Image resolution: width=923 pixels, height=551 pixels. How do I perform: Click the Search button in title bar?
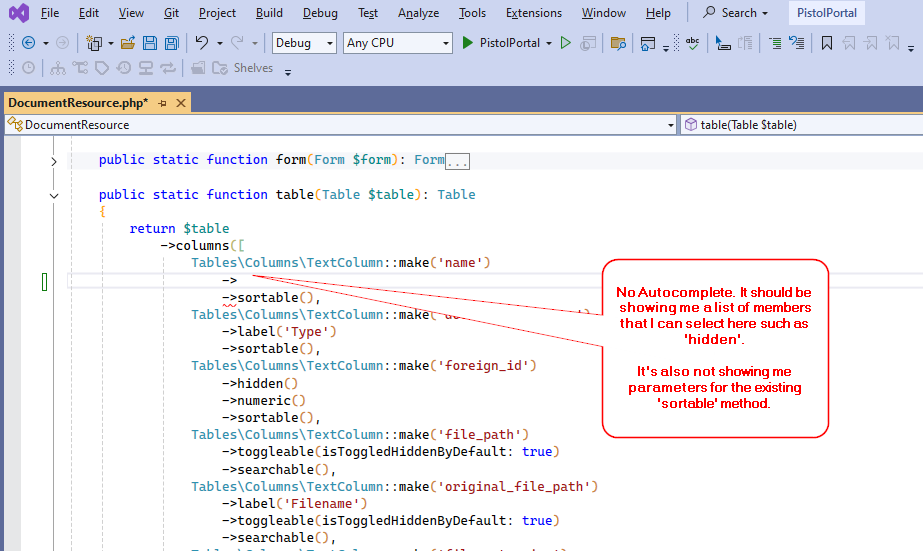pos(736,13)
